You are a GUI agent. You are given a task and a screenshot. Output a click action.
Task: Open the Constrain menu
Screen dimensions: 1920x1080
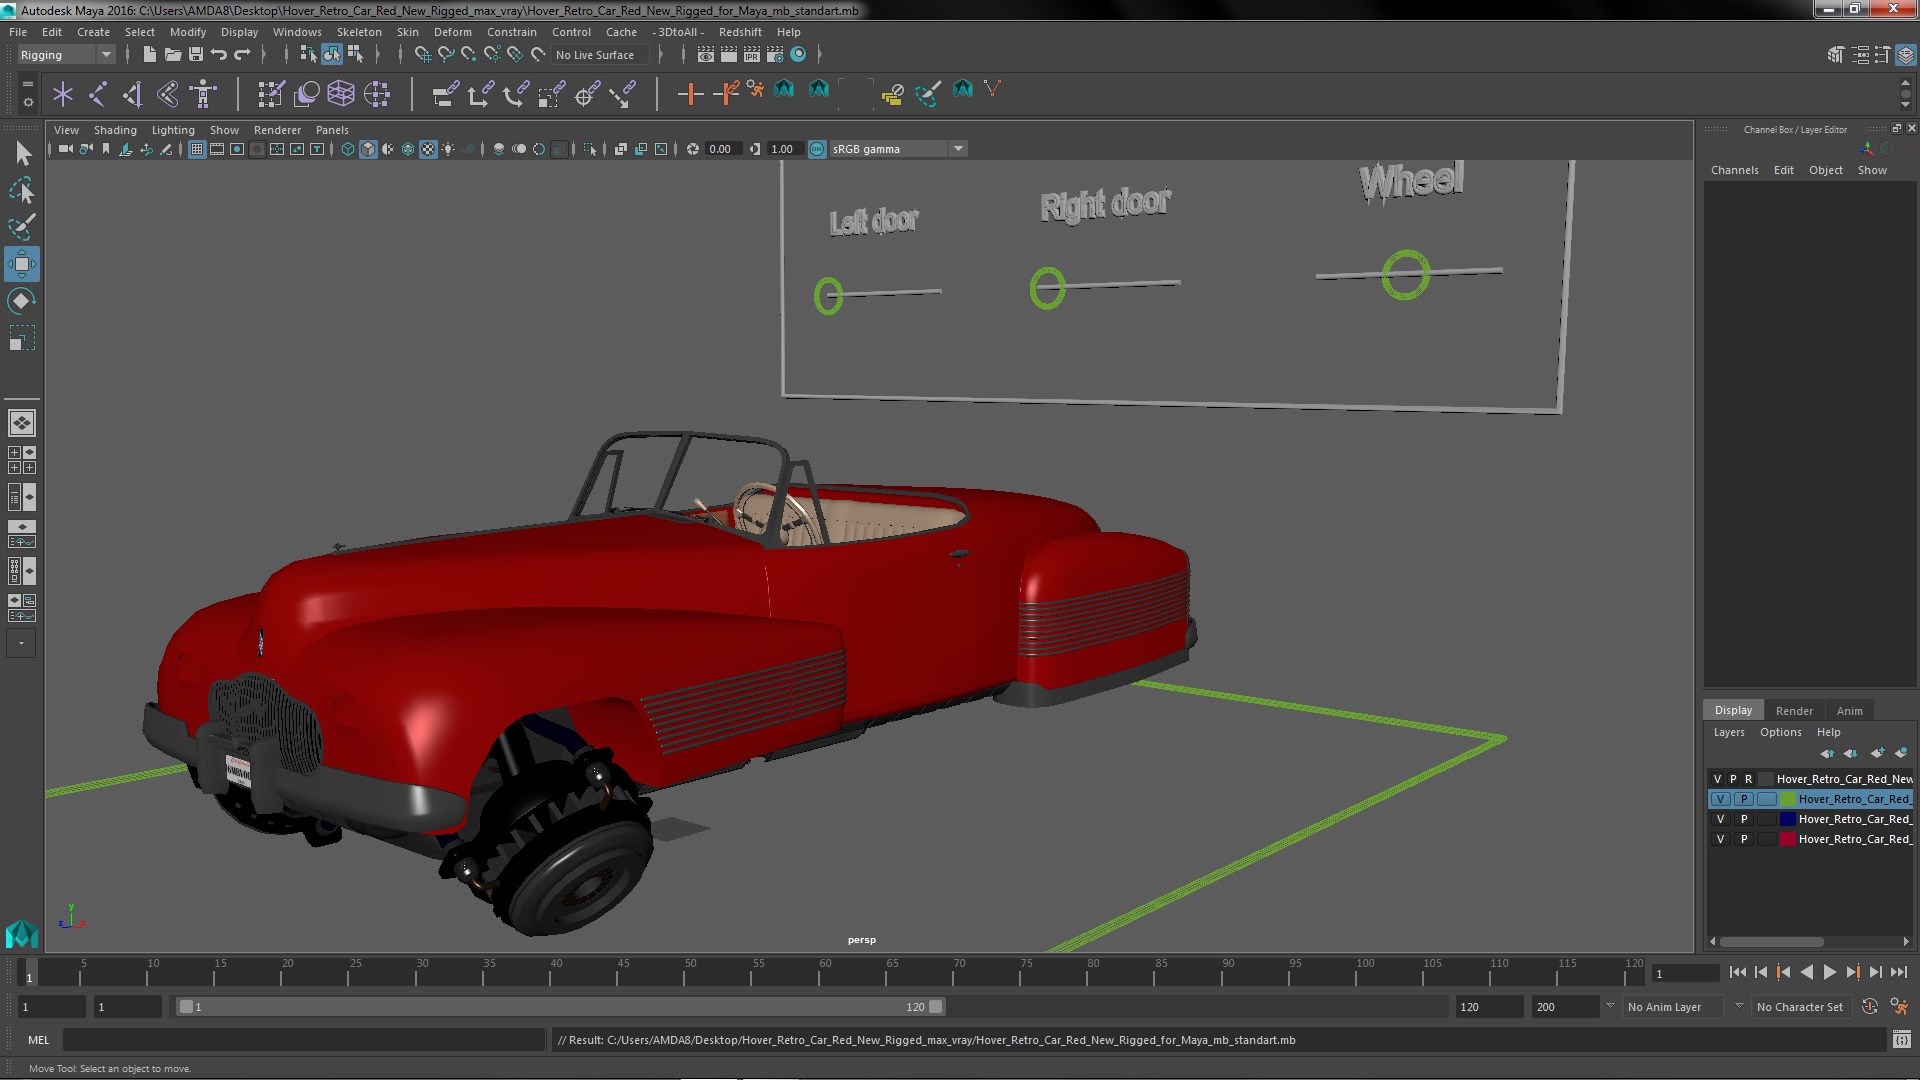(x=512, y=32)
